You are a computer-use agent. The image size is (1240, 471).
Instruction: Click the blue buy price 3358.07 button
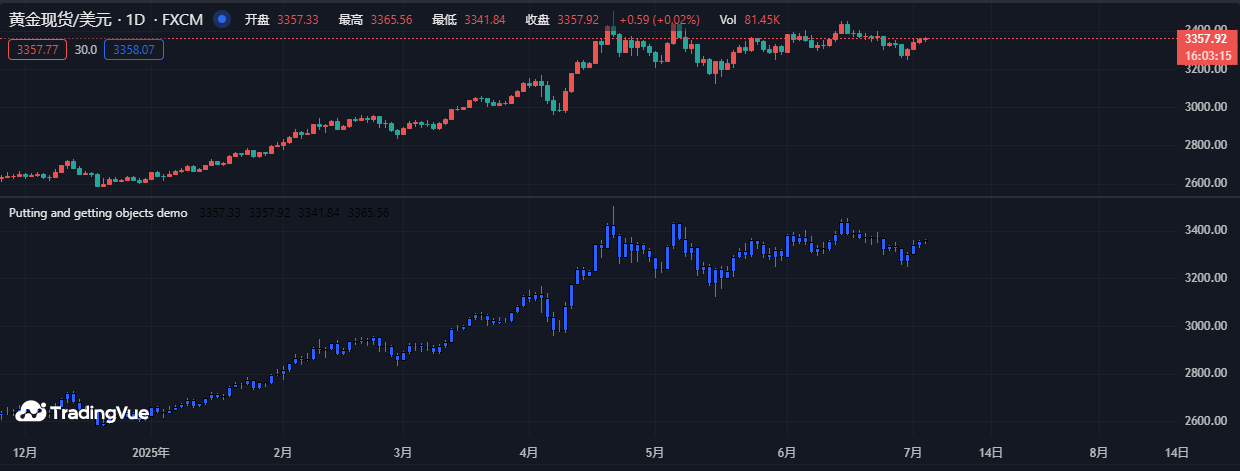(x=133, y=49)
